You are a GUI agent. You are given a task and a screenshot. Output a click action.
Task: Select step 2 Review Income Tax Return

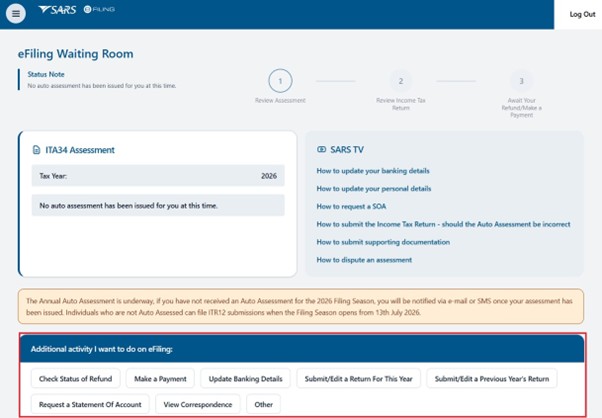(400, 81)
